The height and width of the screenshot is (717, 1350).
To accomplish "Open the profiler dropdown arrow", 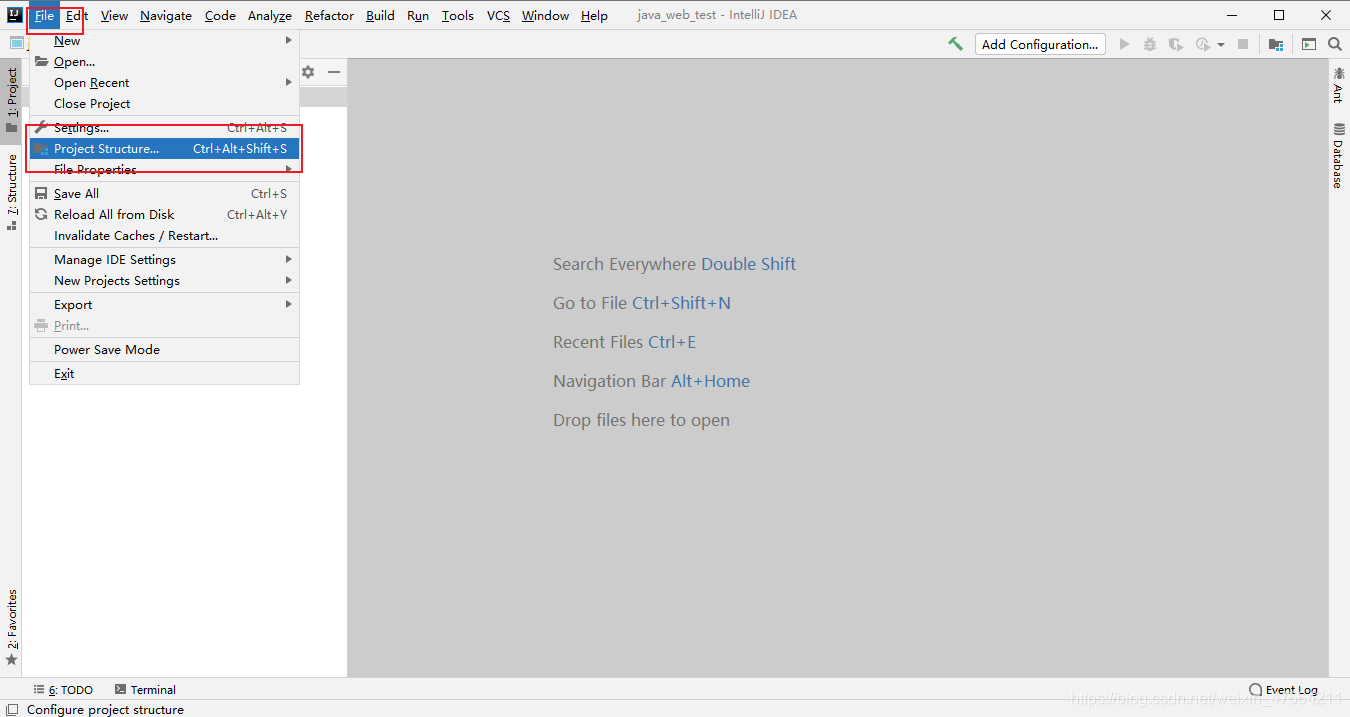I will pos(1221,45).
